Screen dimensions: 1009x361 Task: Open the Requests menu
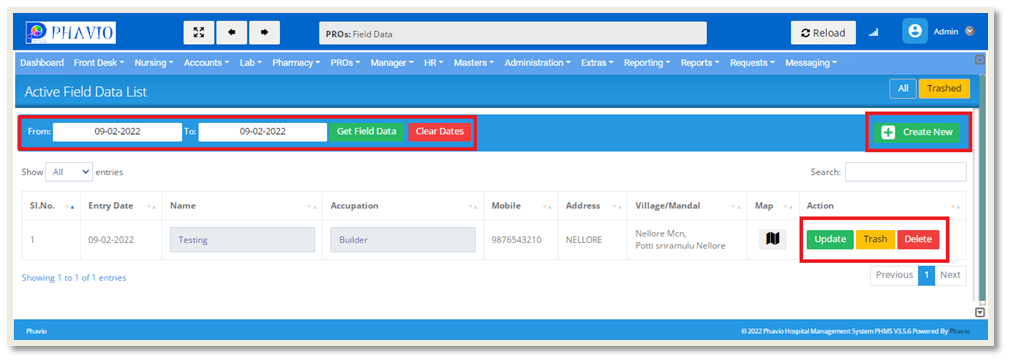point(752,62)
